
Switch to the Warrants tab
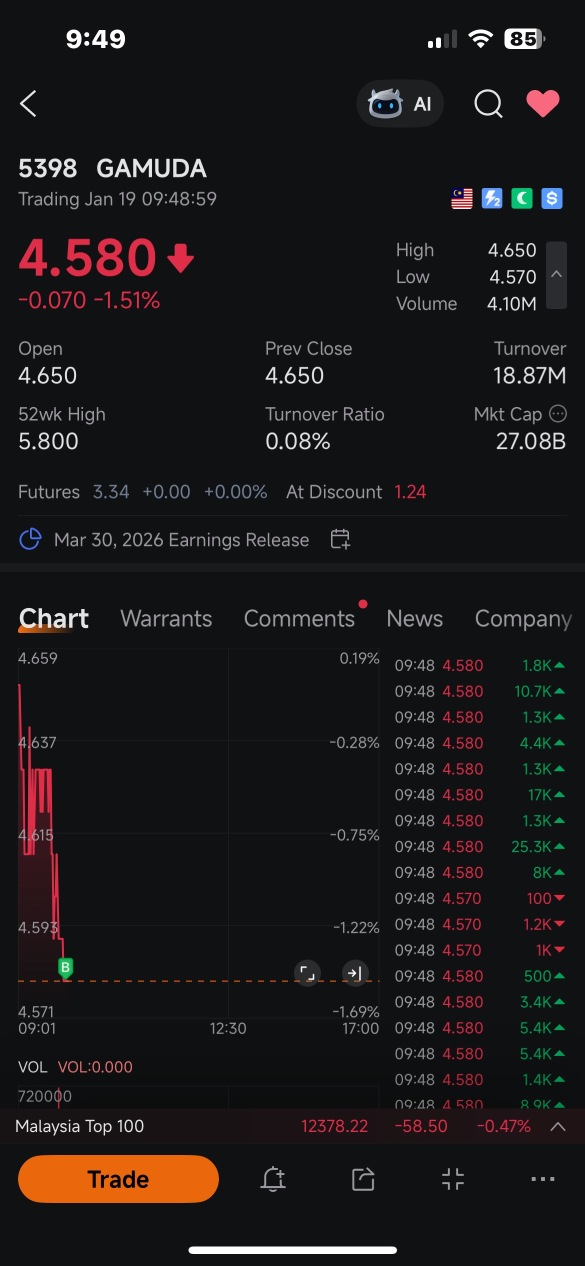coord(166,619)
